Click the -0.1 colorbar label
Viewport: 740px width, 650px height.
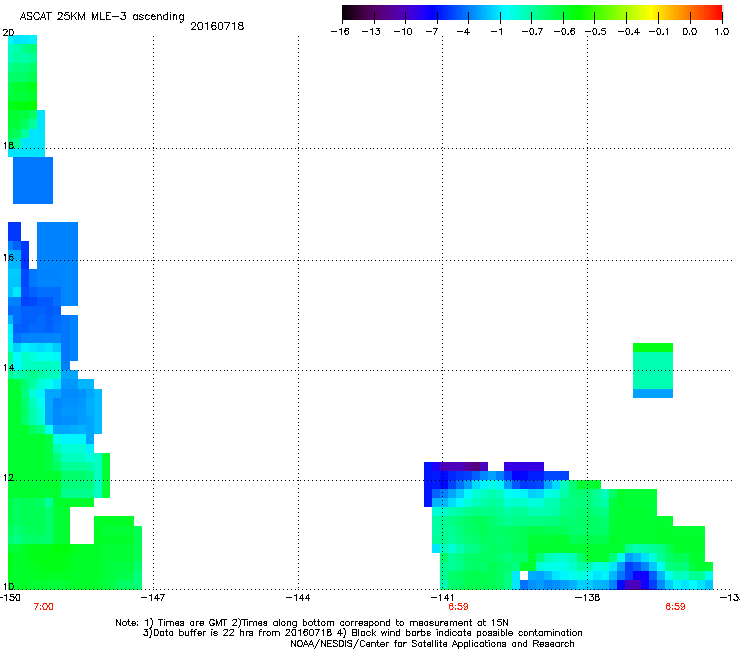(659, 32)
